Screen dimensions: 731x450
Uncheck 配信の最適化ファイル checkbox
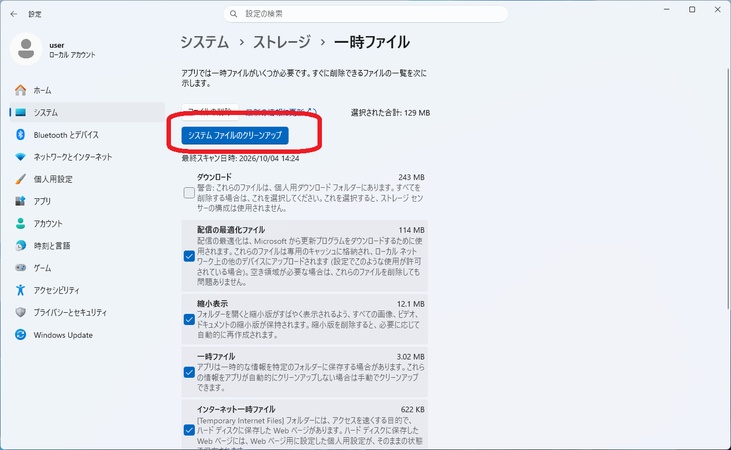[189, 256]
